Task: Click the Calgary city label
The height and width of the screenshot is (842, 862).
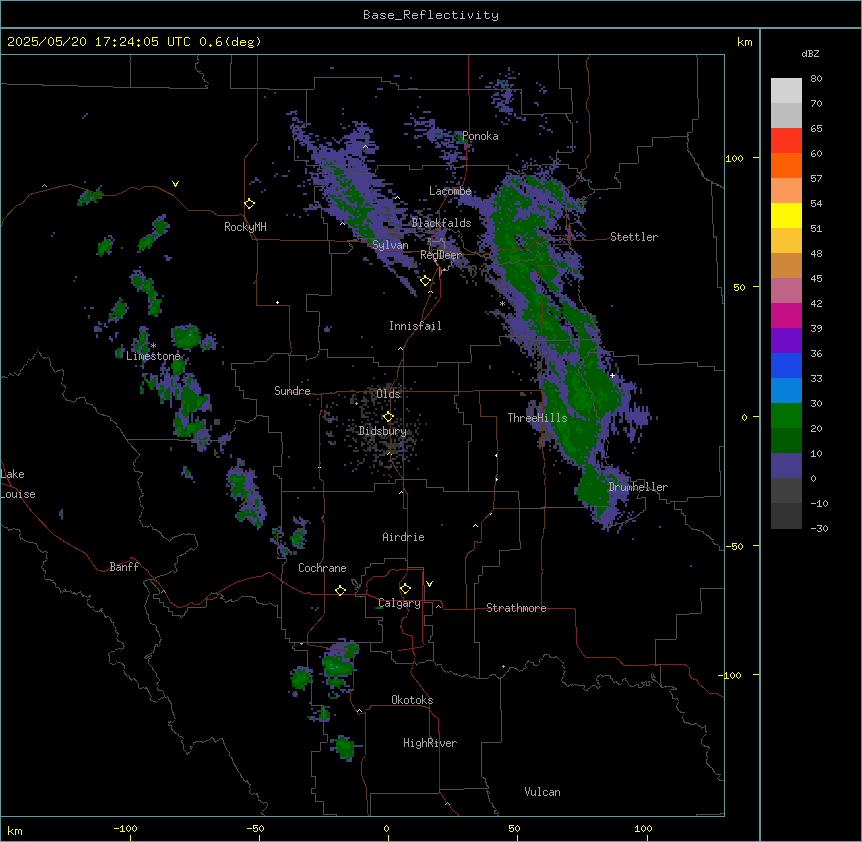Action: click(x=399, y=603)
